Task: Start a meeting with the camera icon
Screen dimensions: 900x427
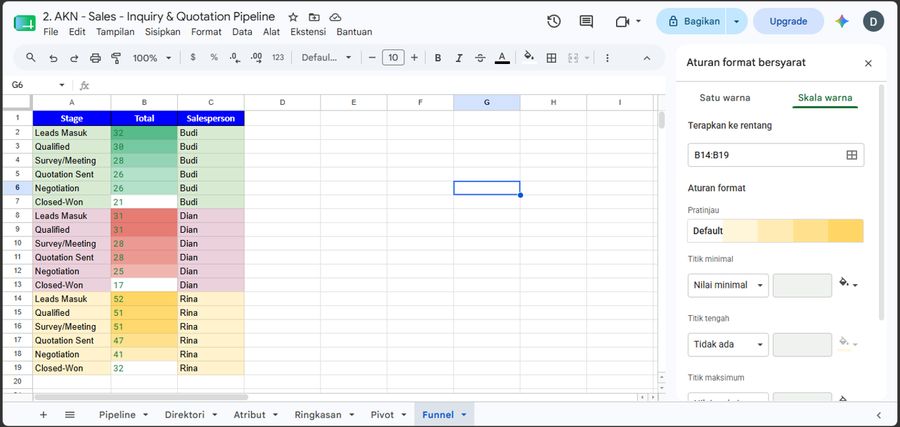Action: coord(622,21)
